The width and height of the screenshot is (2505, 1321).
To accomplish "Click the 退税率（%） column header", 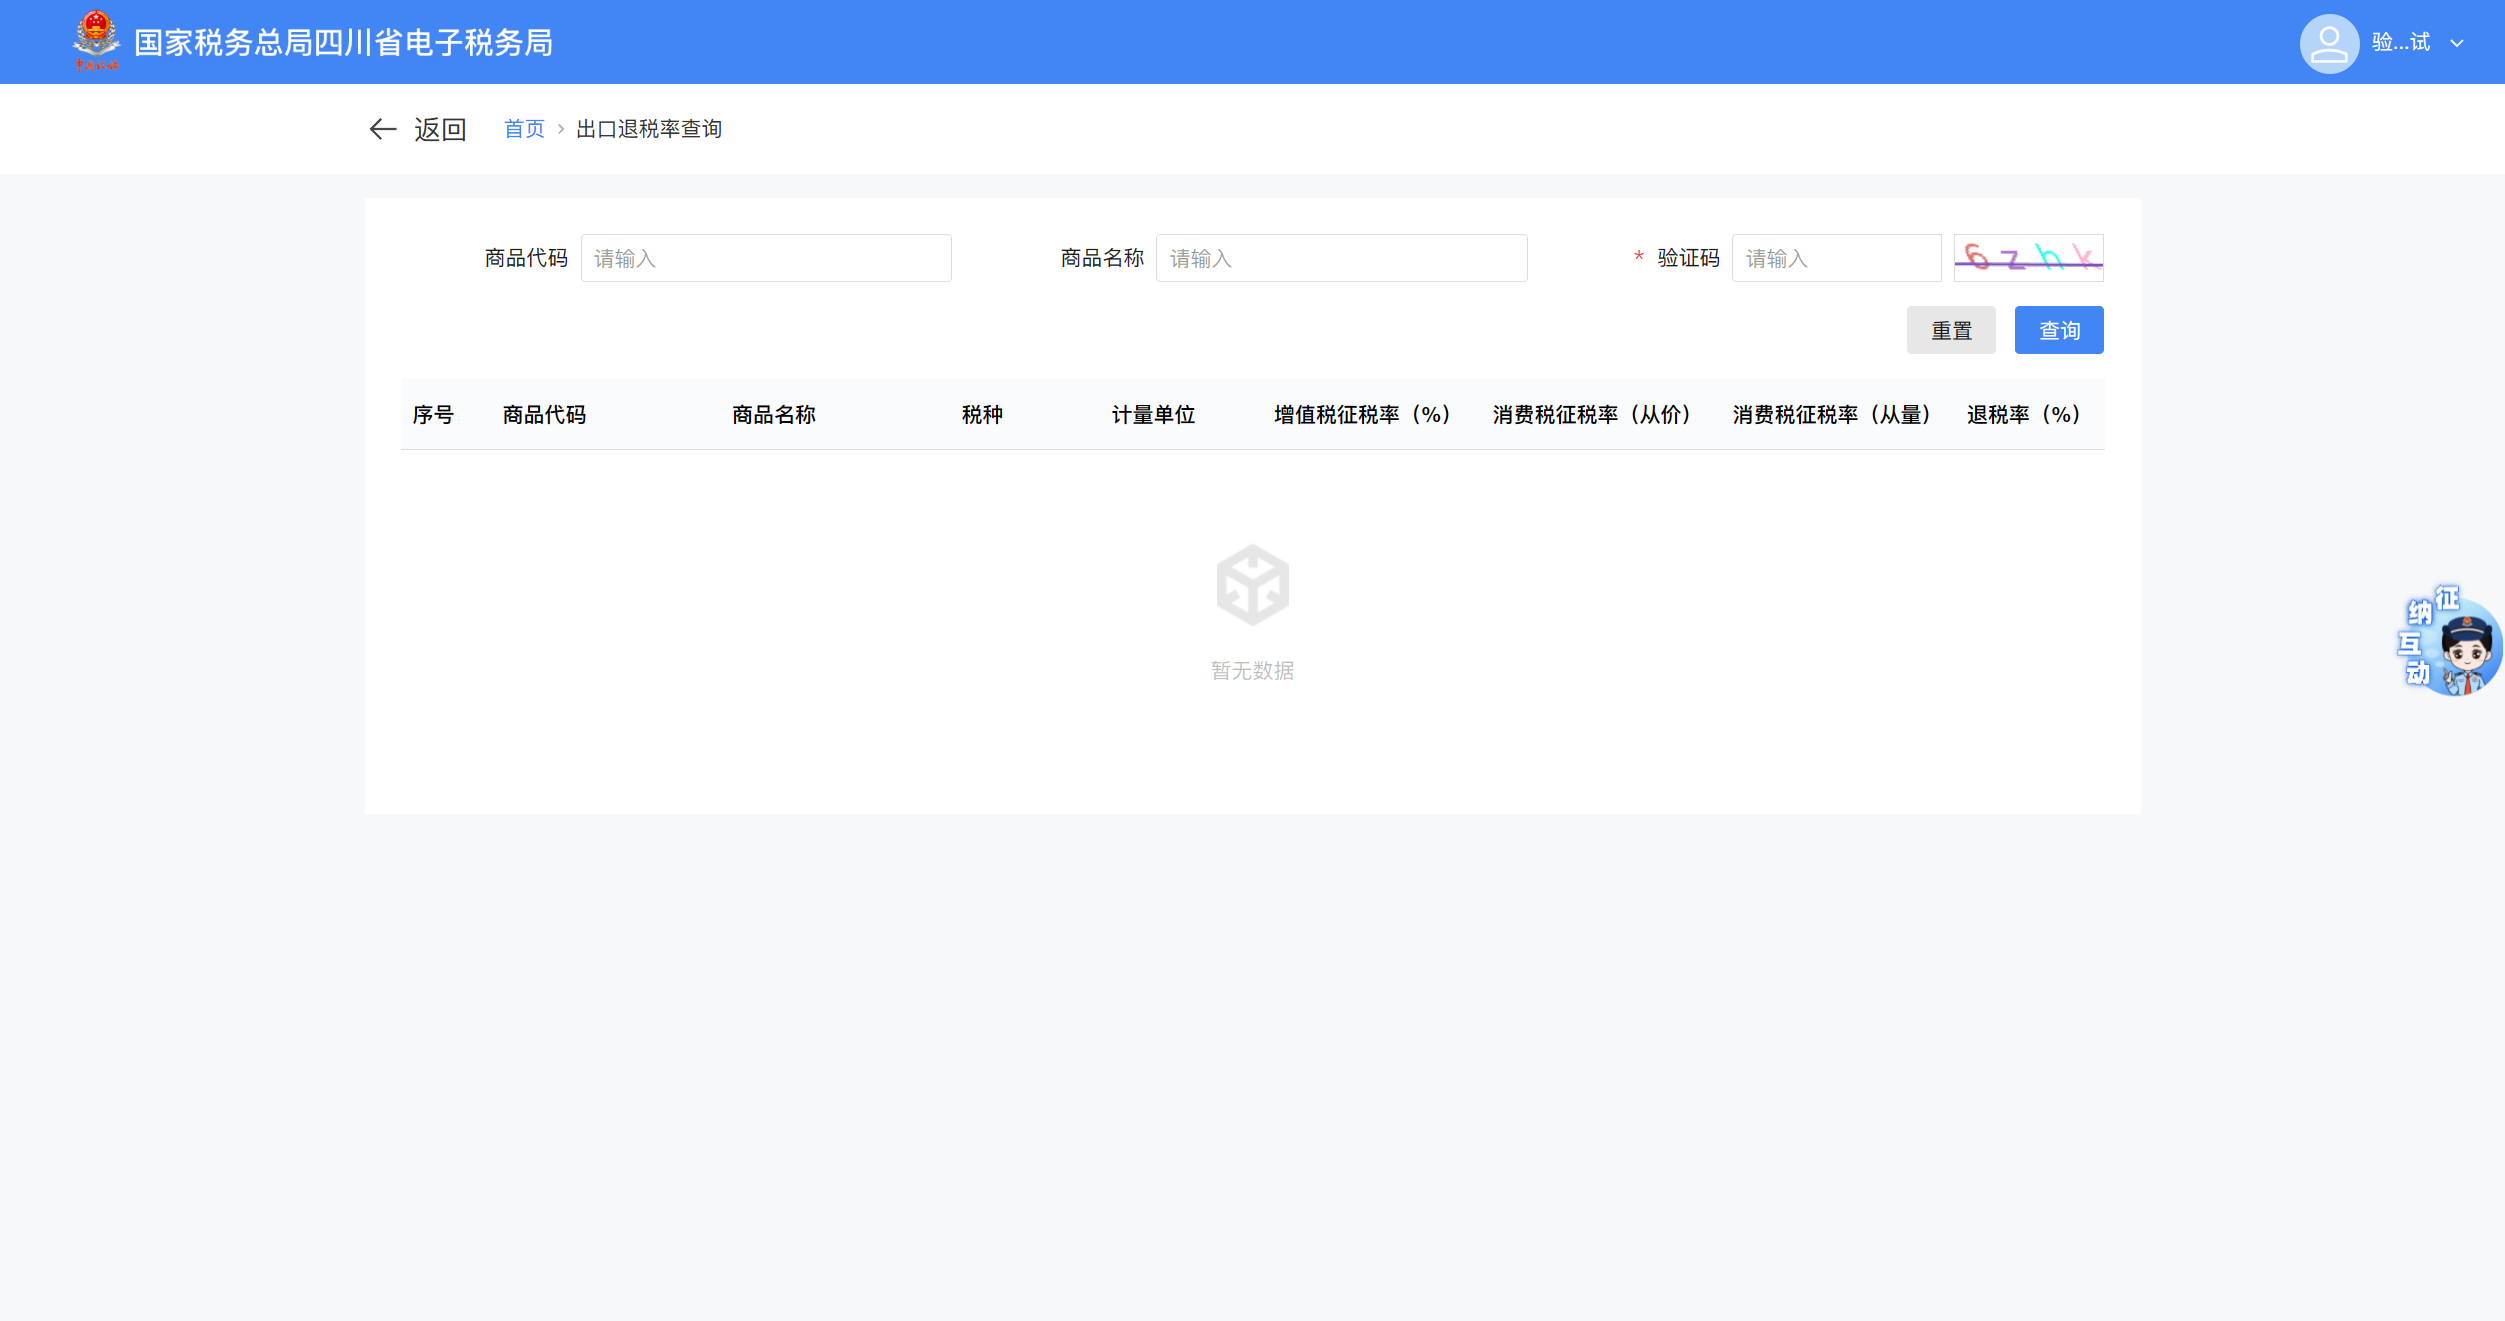I will [2024, 415].
